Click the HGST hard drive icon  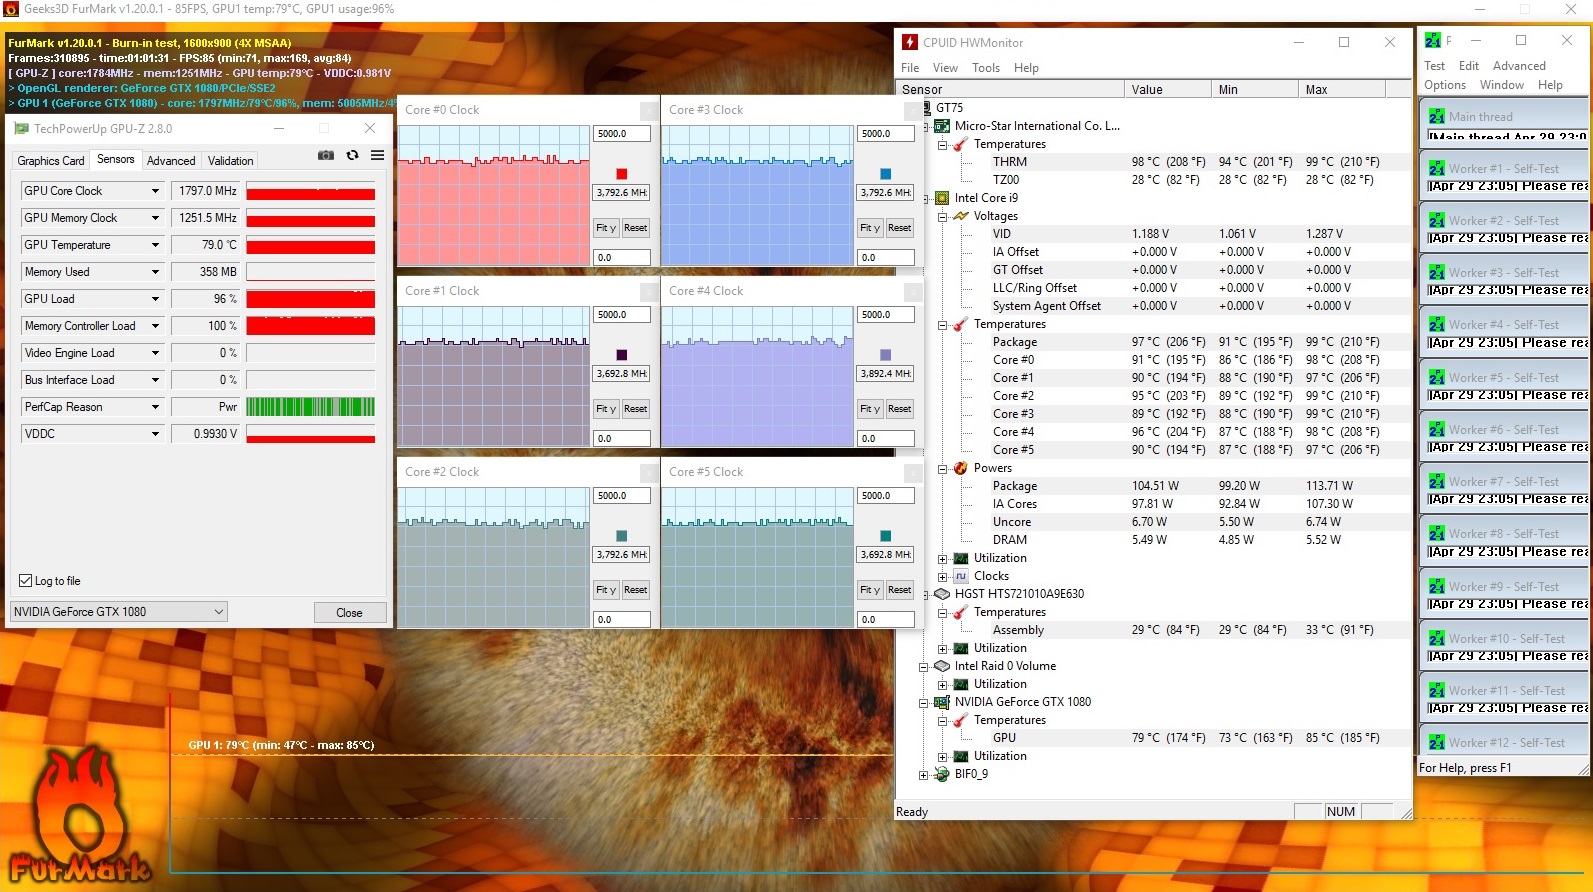tap(942, 594)
